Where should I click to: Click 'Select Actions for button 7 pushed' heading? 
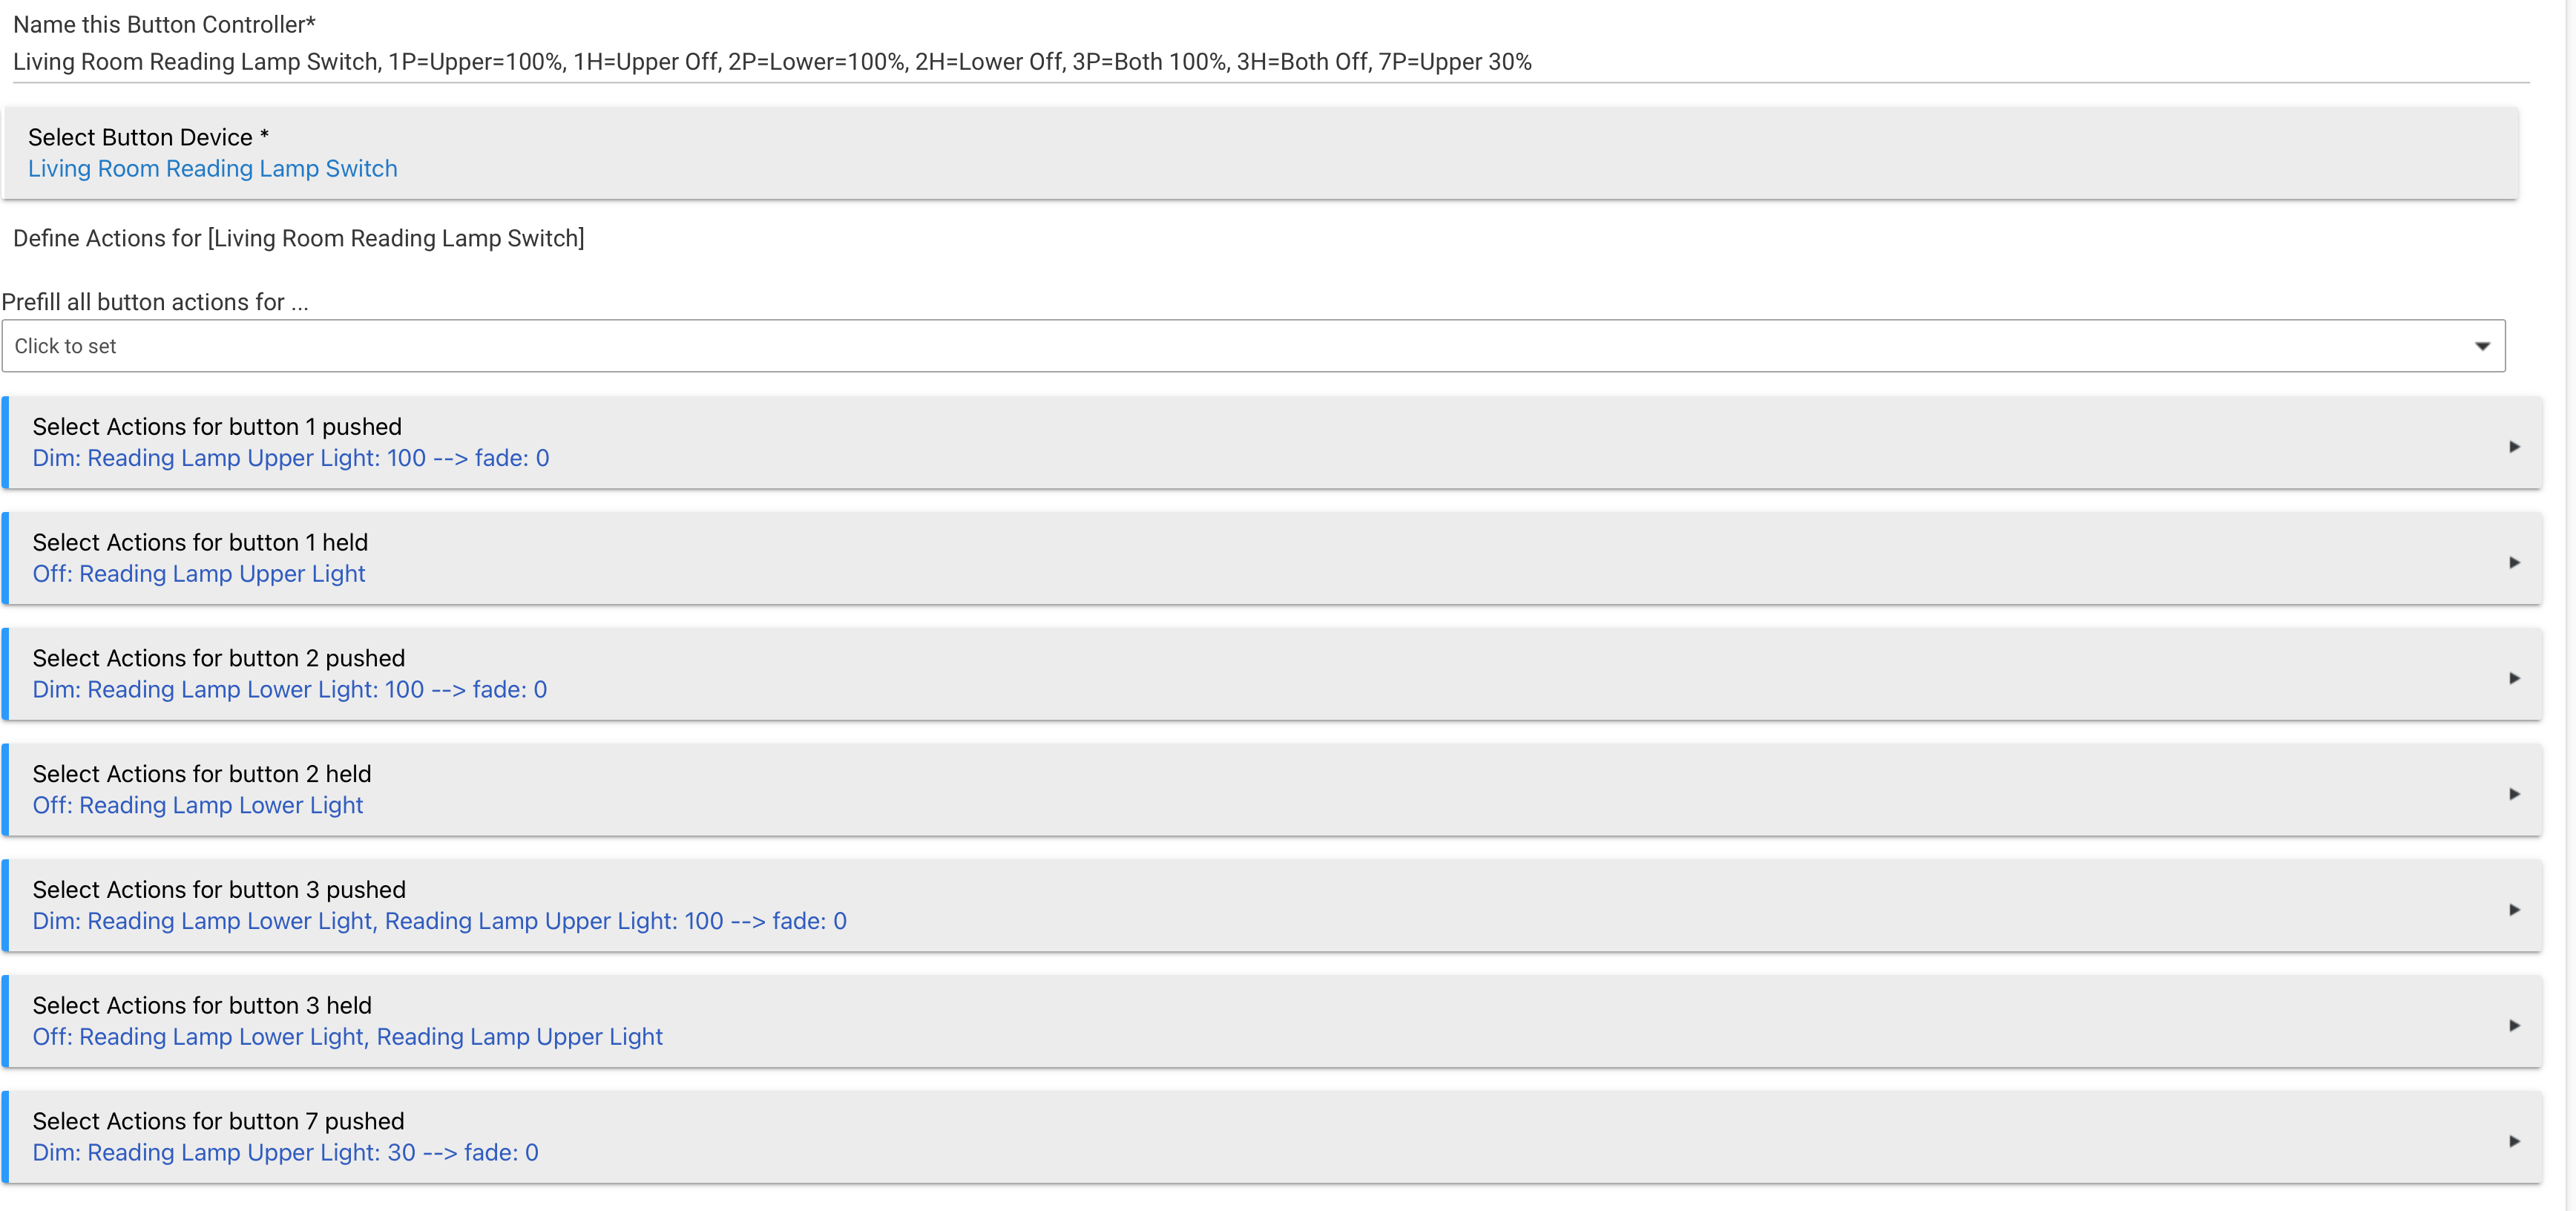[x=218, y=1121]
